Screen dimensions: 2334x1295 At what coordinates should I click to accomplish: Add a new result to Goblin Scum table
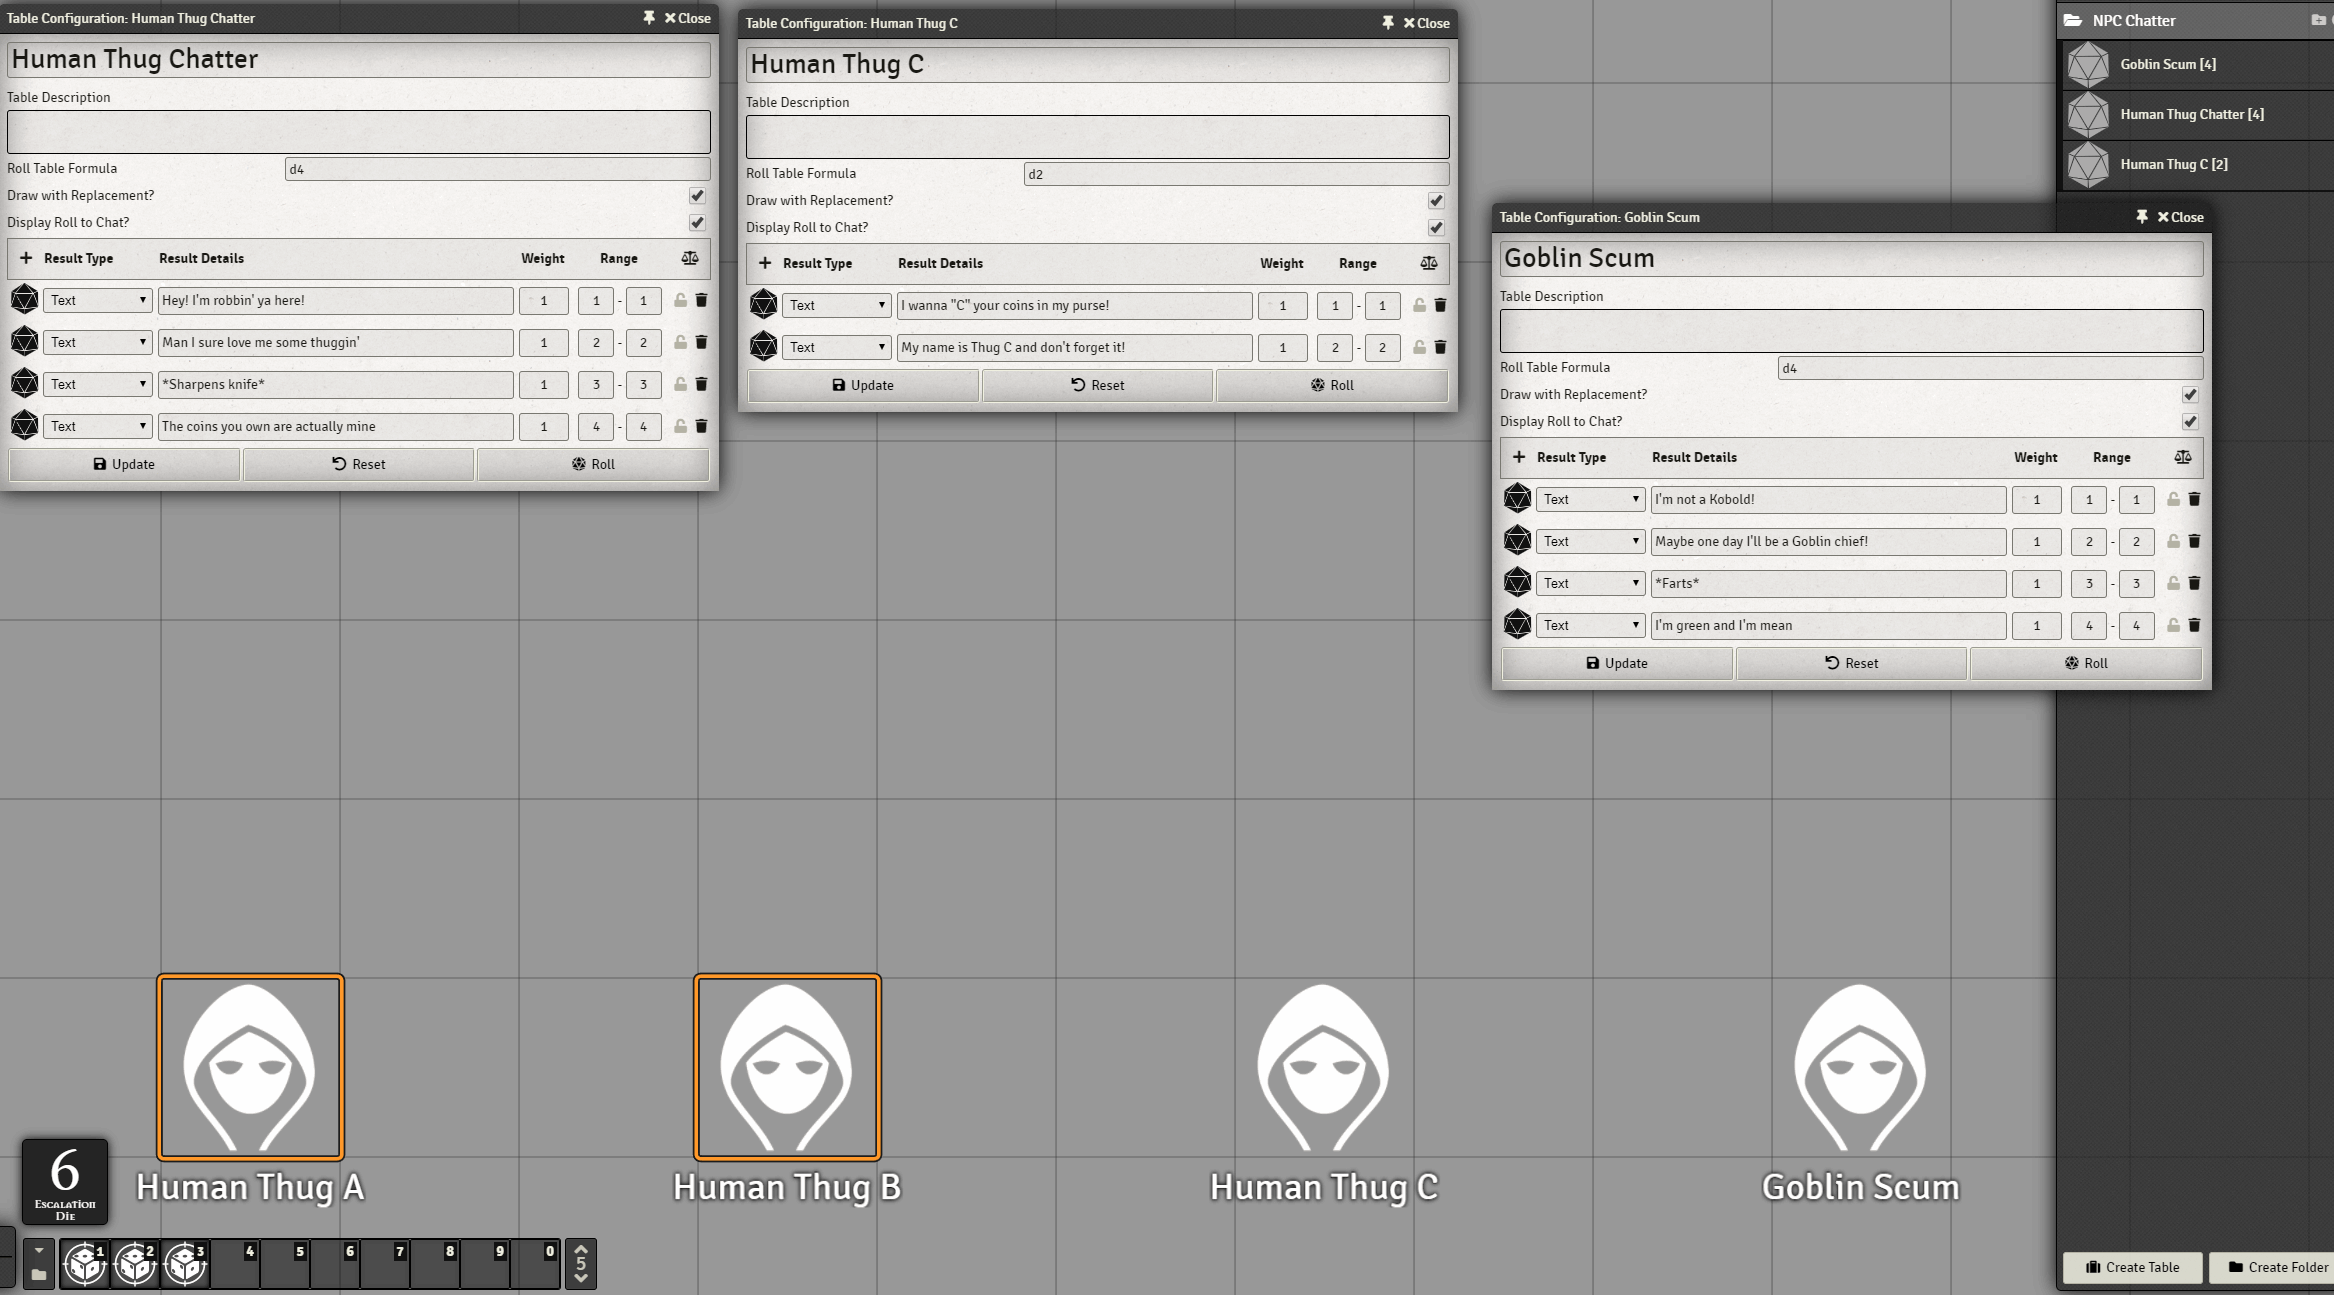(1518, 457)
